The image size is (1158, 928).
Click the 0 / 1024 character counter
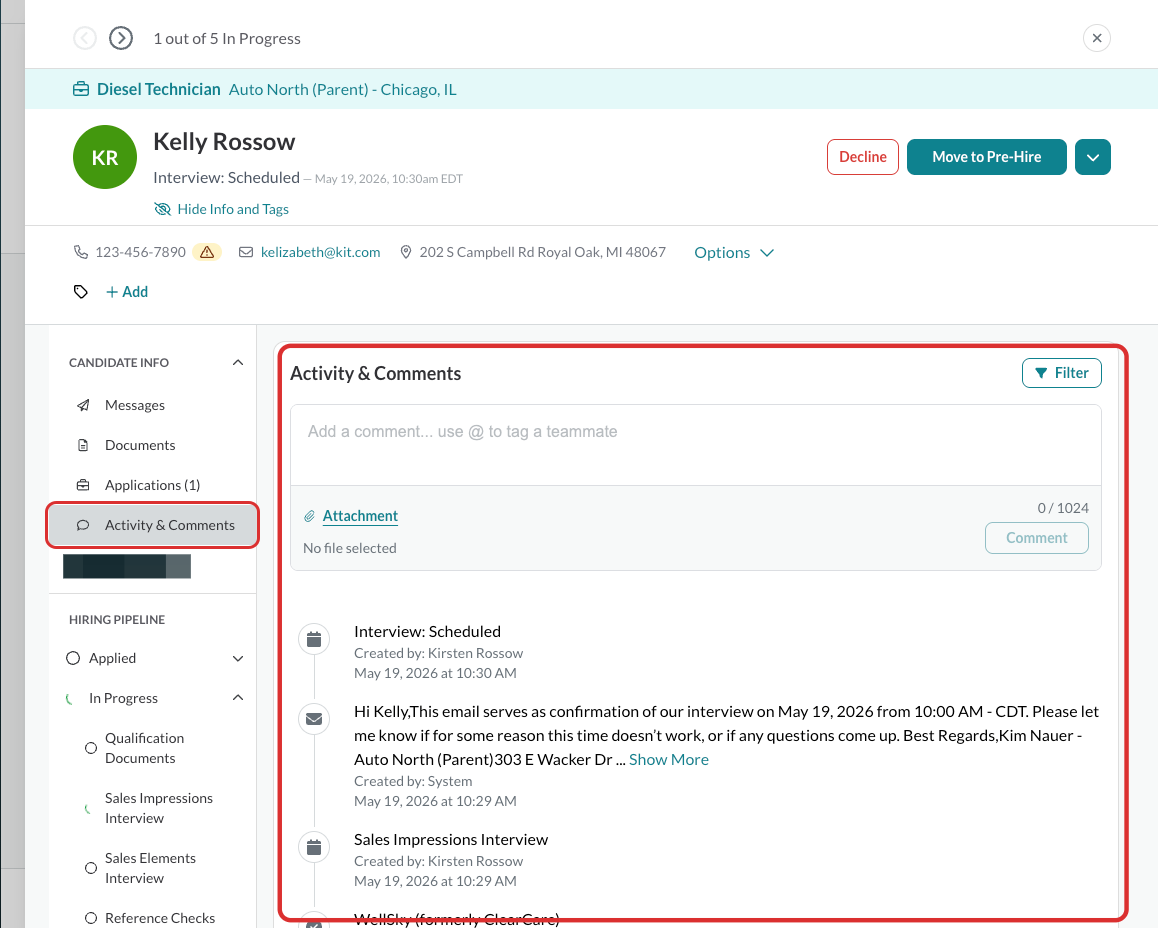point(1063,508)
